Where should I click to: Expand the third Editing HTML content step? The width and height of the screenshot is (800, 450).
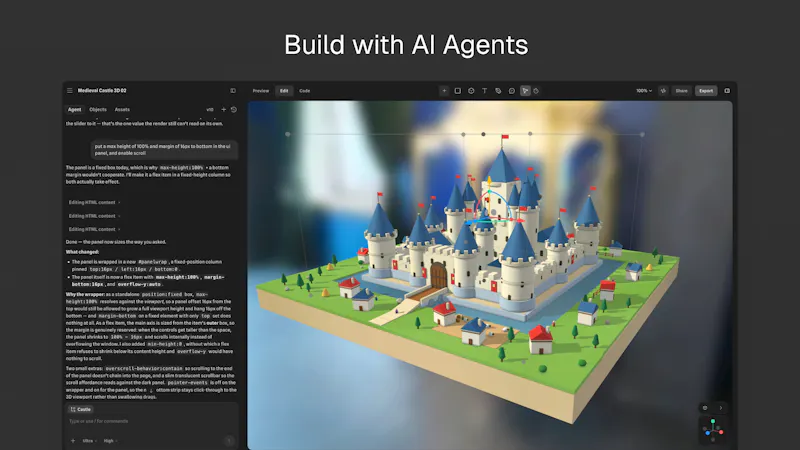94,229
